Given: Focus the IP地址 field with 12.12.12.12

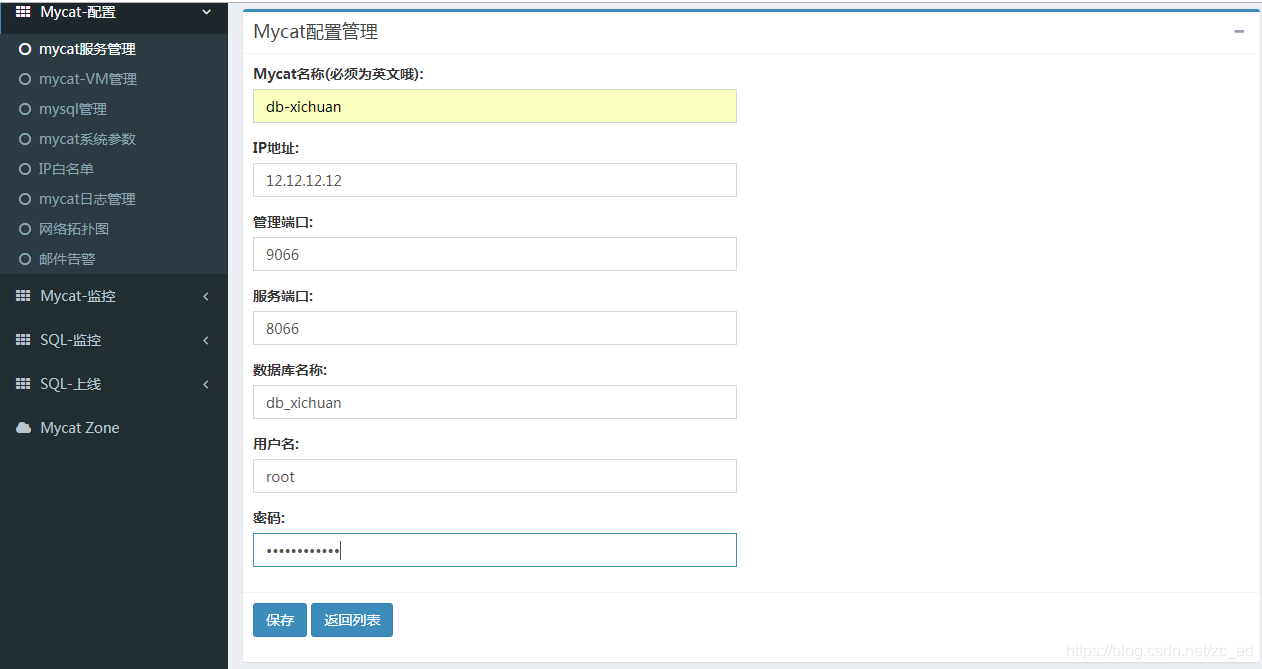Looking at the screenshot, I should click(x=495, y=180).
